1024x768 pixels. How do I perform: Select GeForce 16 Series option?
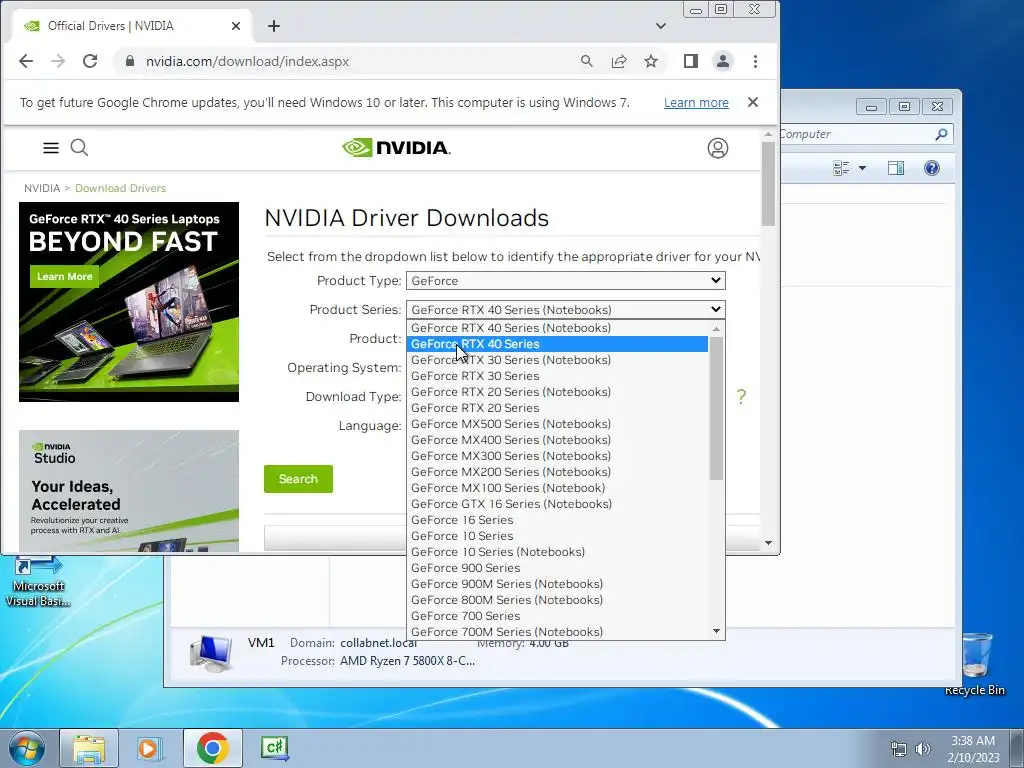(x=557, y=520)
